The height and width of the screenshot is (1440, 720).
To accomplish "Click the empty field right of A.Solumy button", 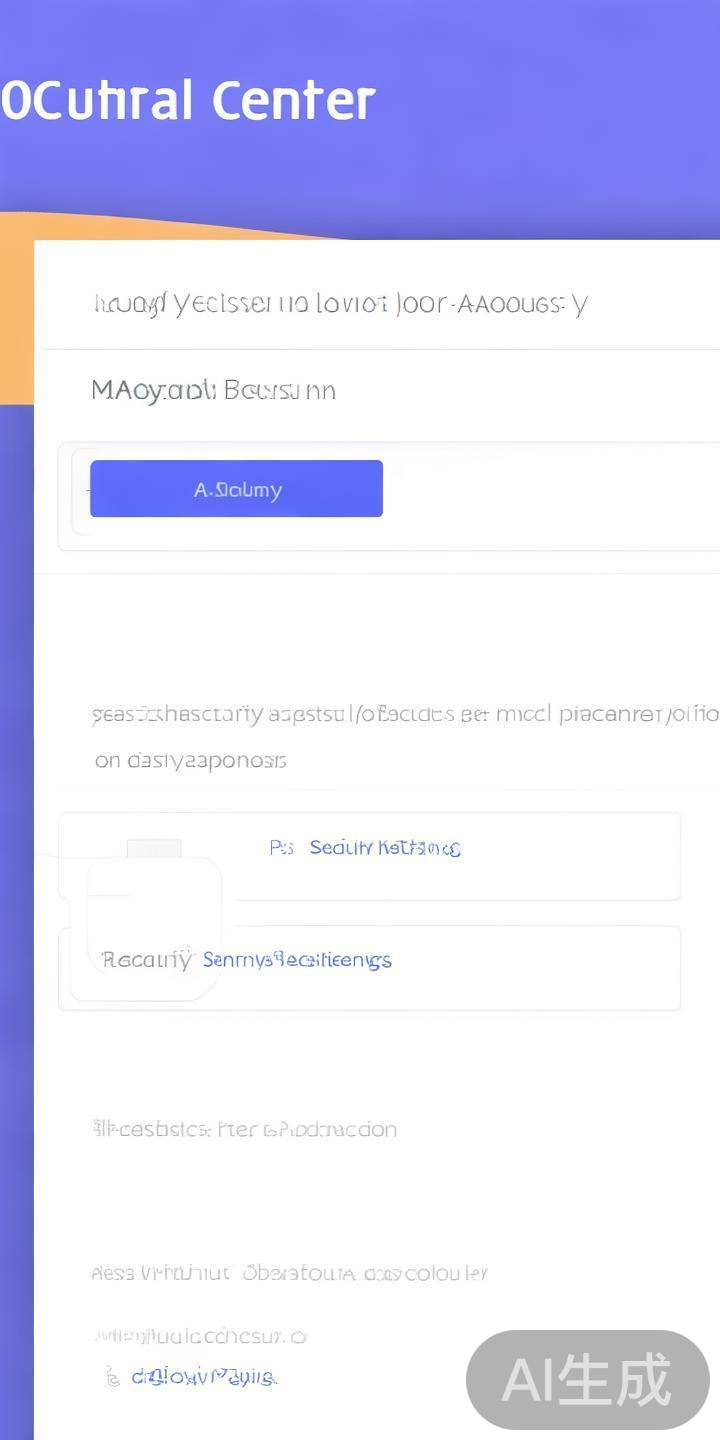I will (550, 489).
